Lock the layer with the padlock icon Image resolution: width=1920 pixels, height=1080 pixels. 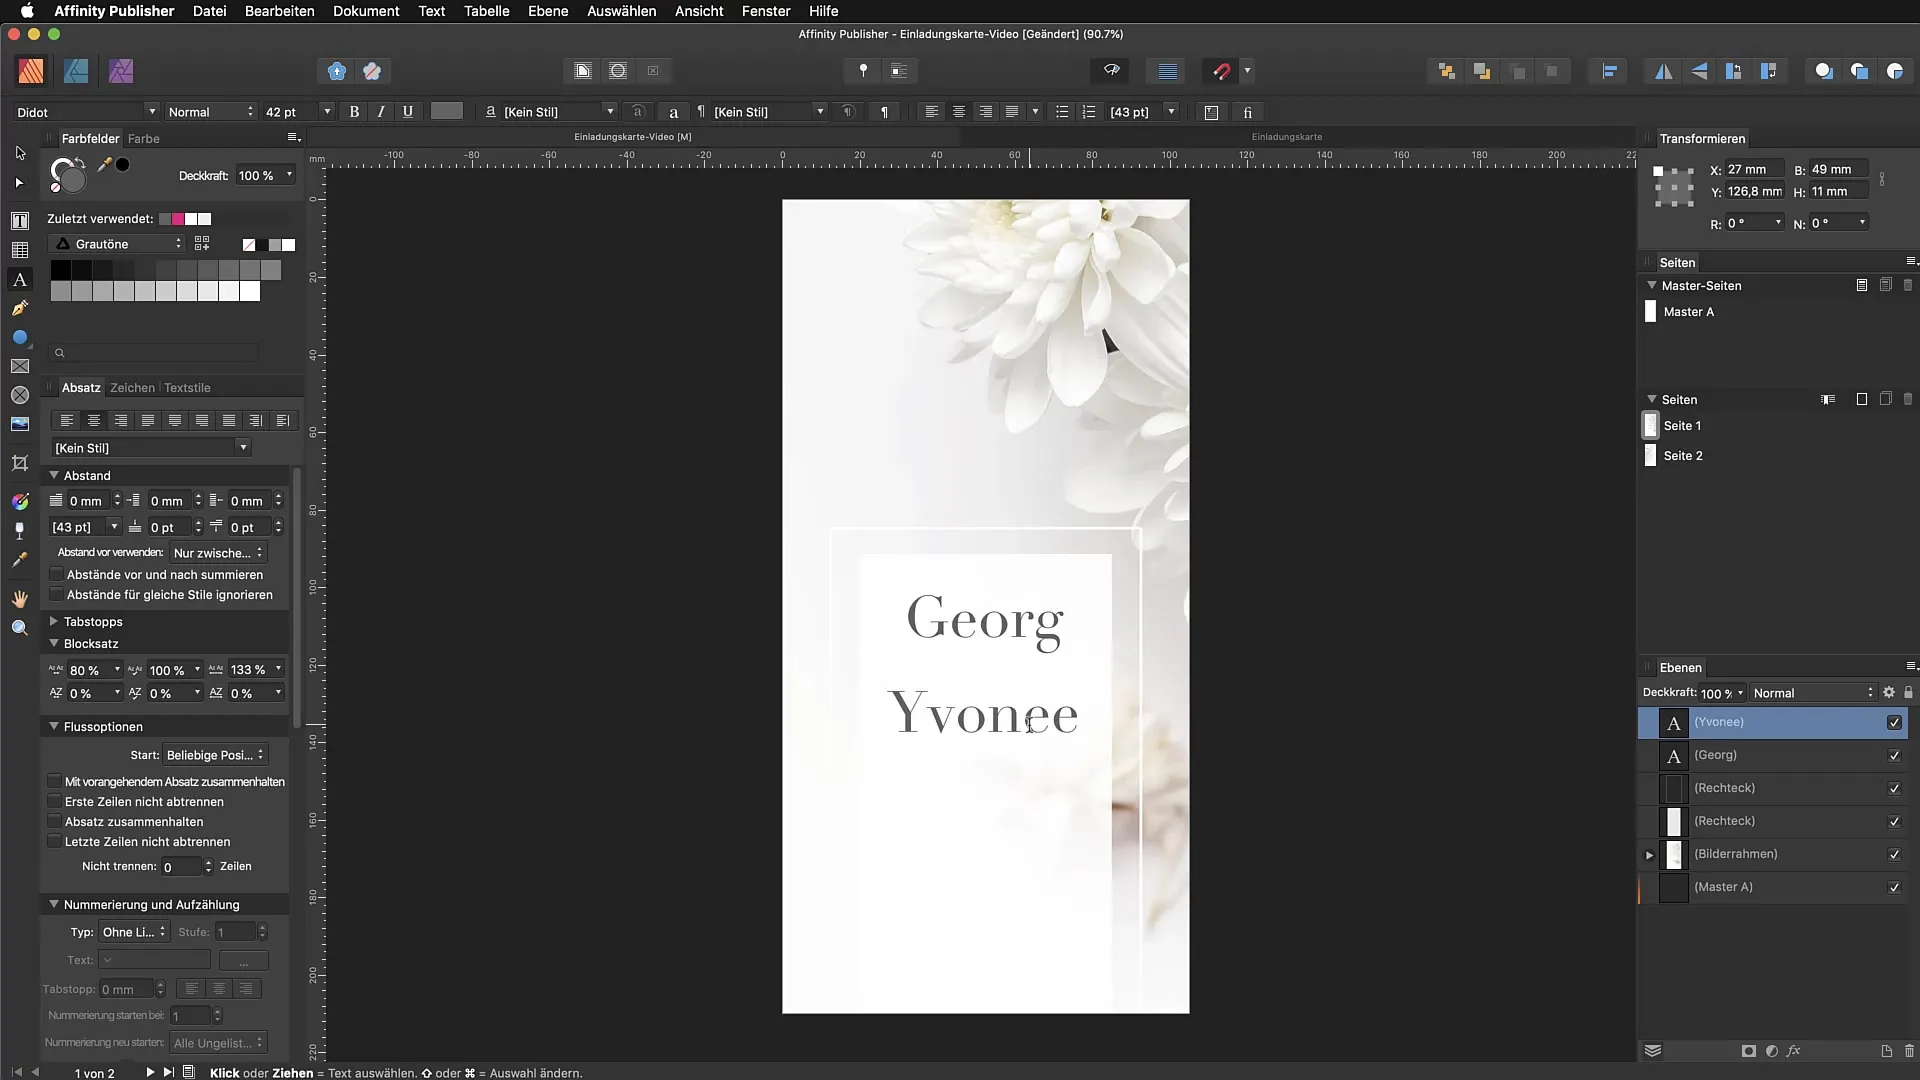tap(1908, 692)
